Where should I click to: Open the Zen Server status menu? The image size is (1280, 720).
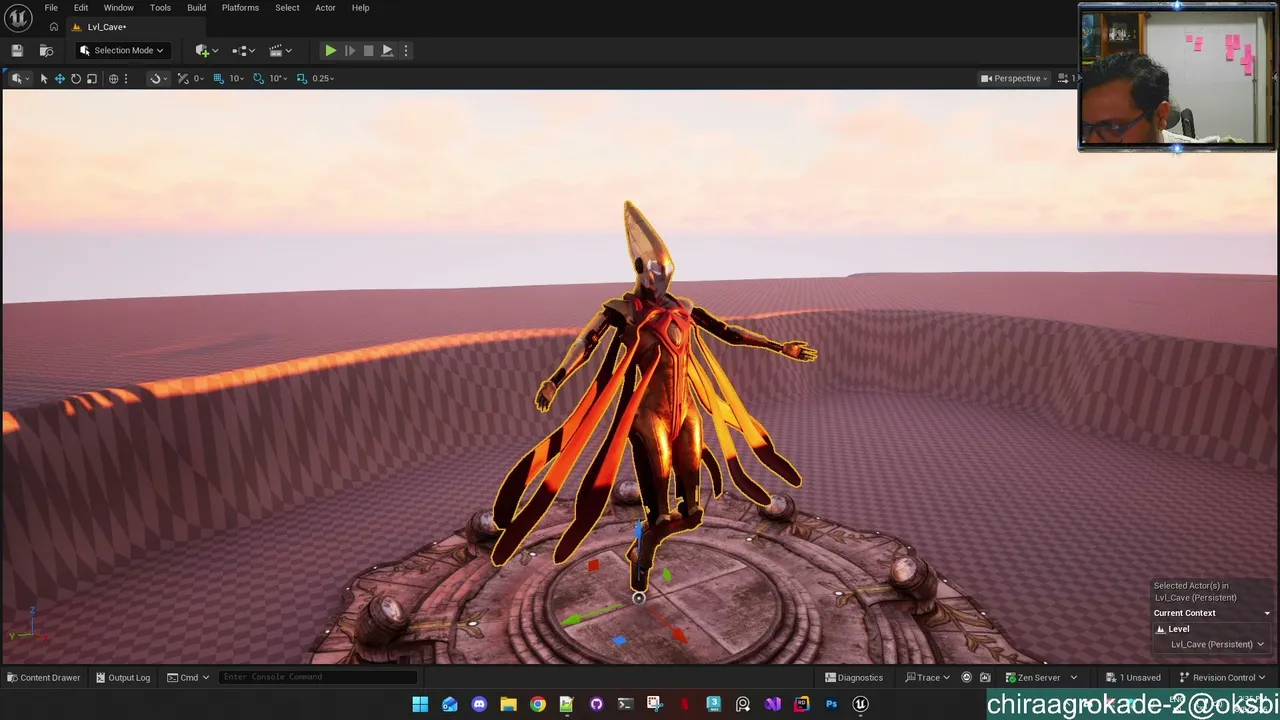(x=1041, y=677)
